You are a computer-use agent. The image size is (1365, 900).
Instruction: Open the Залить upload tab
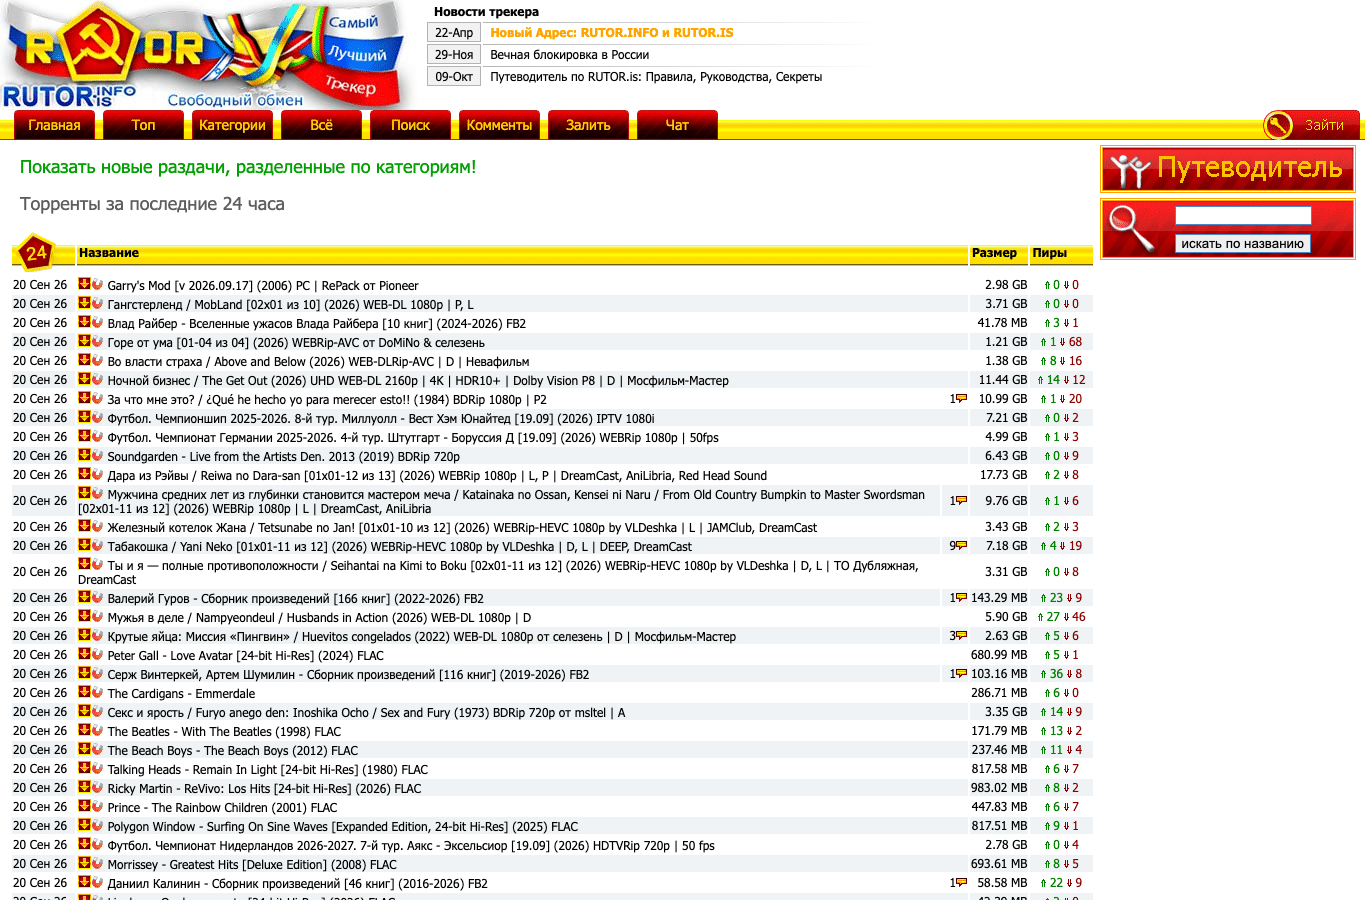pyautogui.click(x=588, y=125)
